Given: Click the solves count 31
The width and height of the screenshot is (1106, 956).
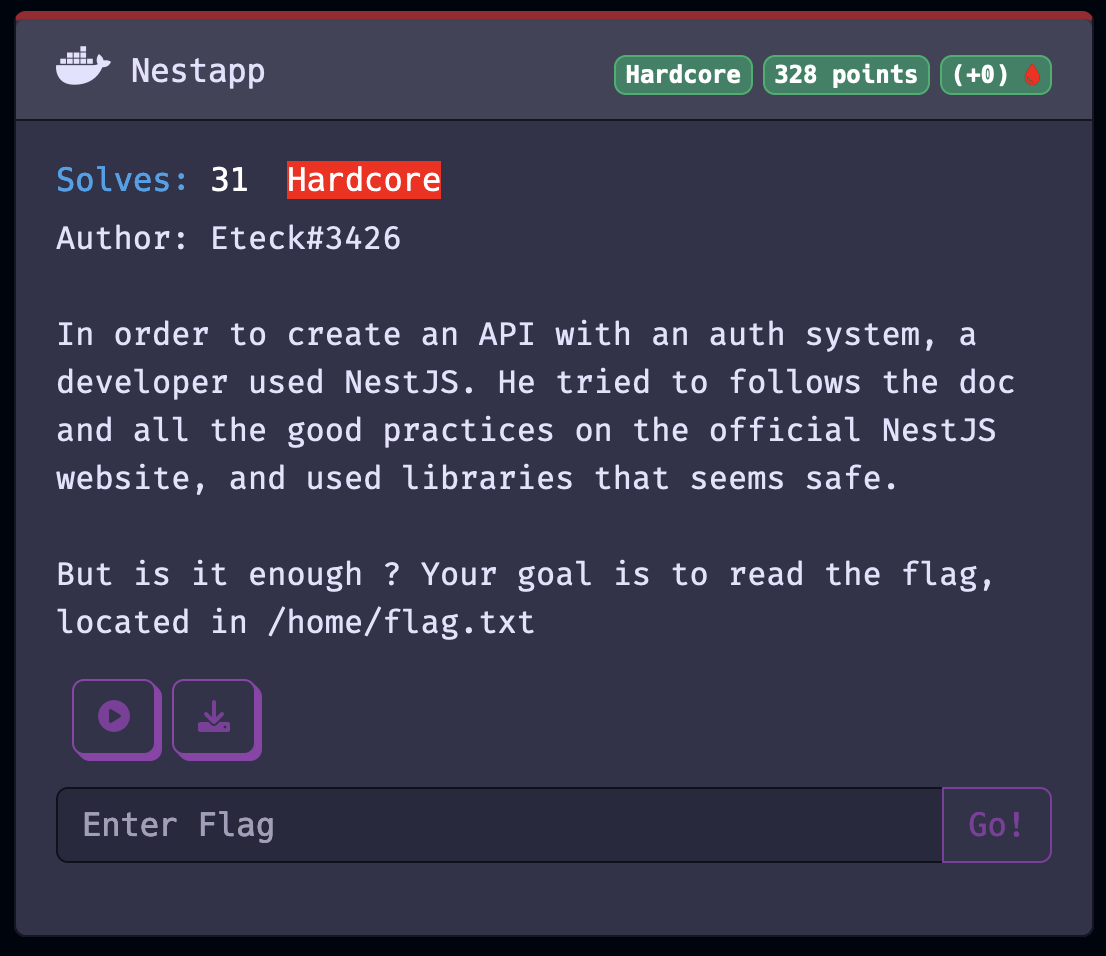Looking at the screenshot, I should 229,180.
